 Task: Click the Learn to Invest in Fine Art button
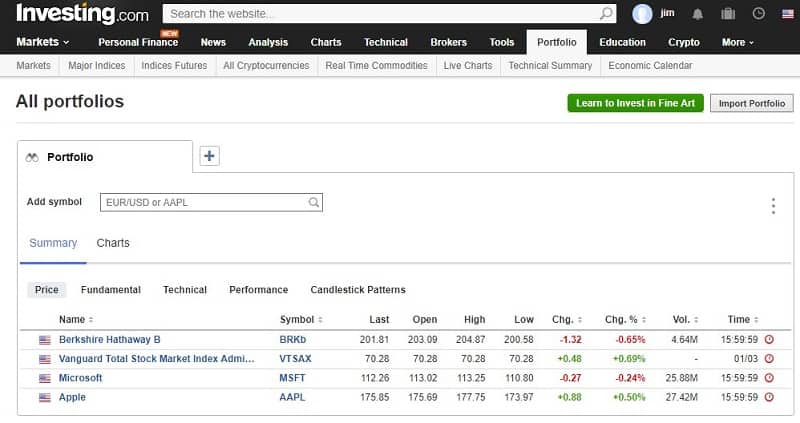[635, 103]
